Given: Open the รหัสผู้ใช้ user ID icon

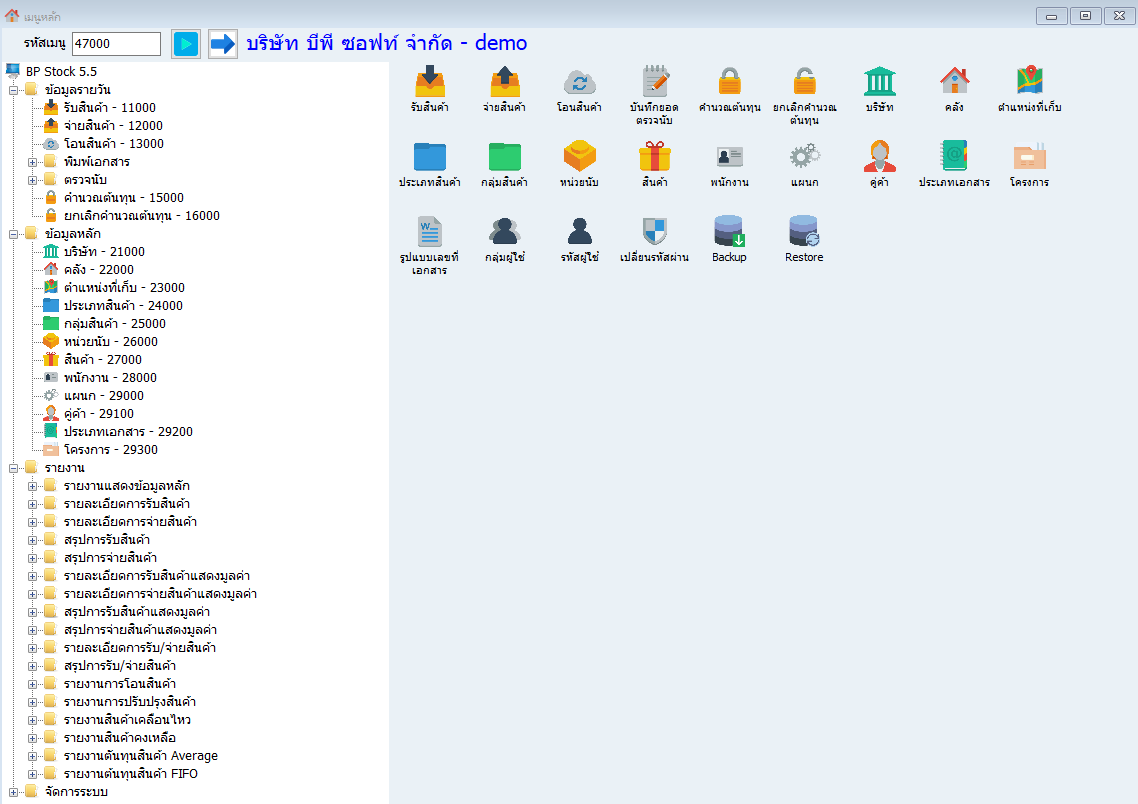Looking at the screenshot, I should click(579, 232).
